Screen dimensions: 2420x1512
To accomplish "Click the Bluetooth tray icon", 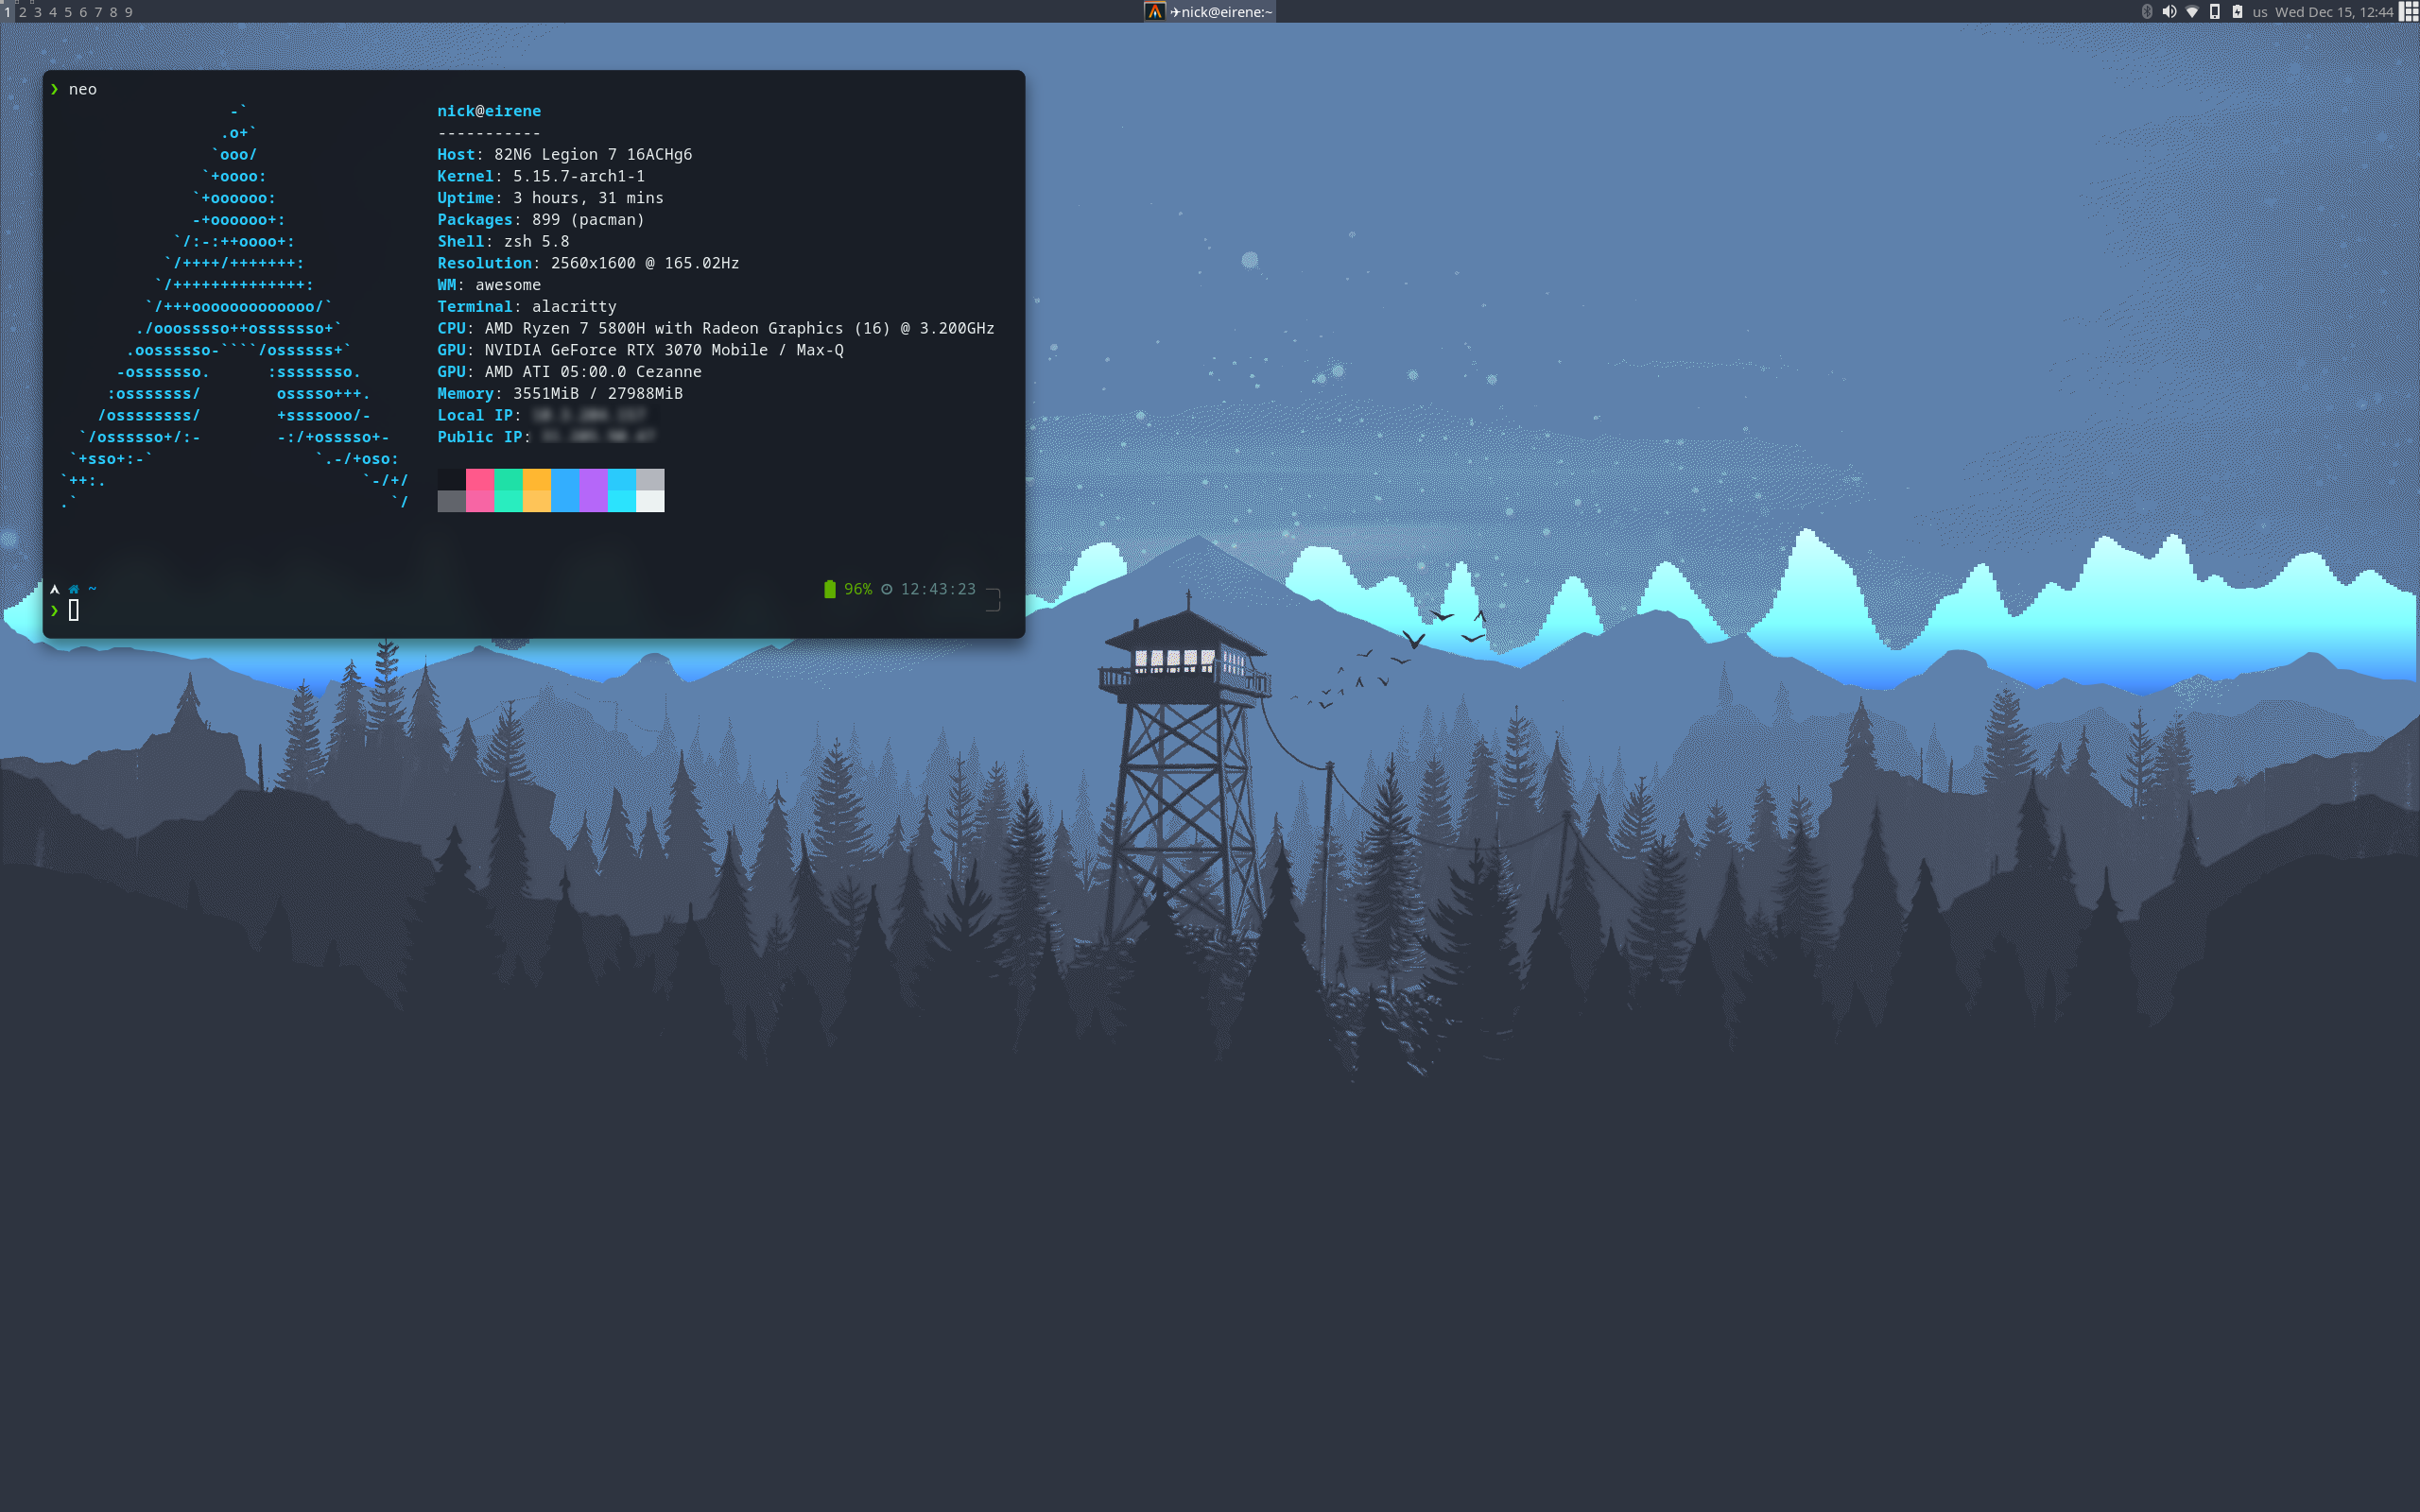I will click(x=2146, y=12).
